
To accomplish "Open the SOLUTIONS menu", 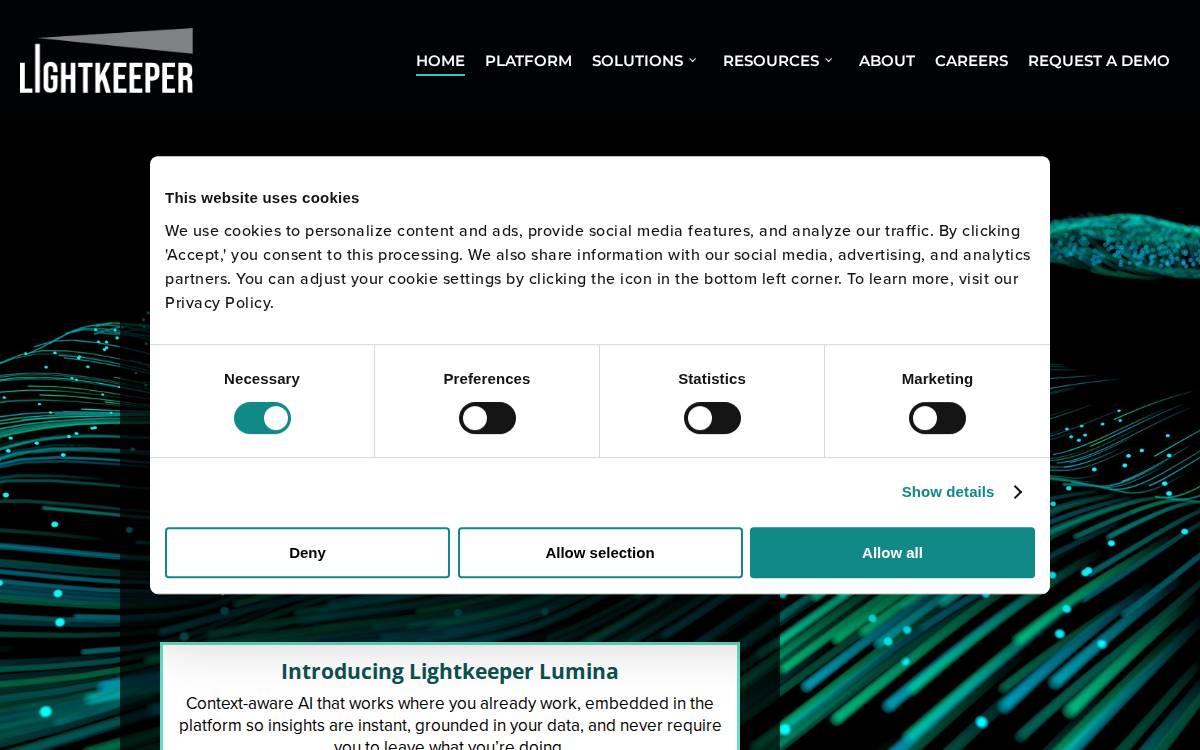I will (x=637, y=61).
